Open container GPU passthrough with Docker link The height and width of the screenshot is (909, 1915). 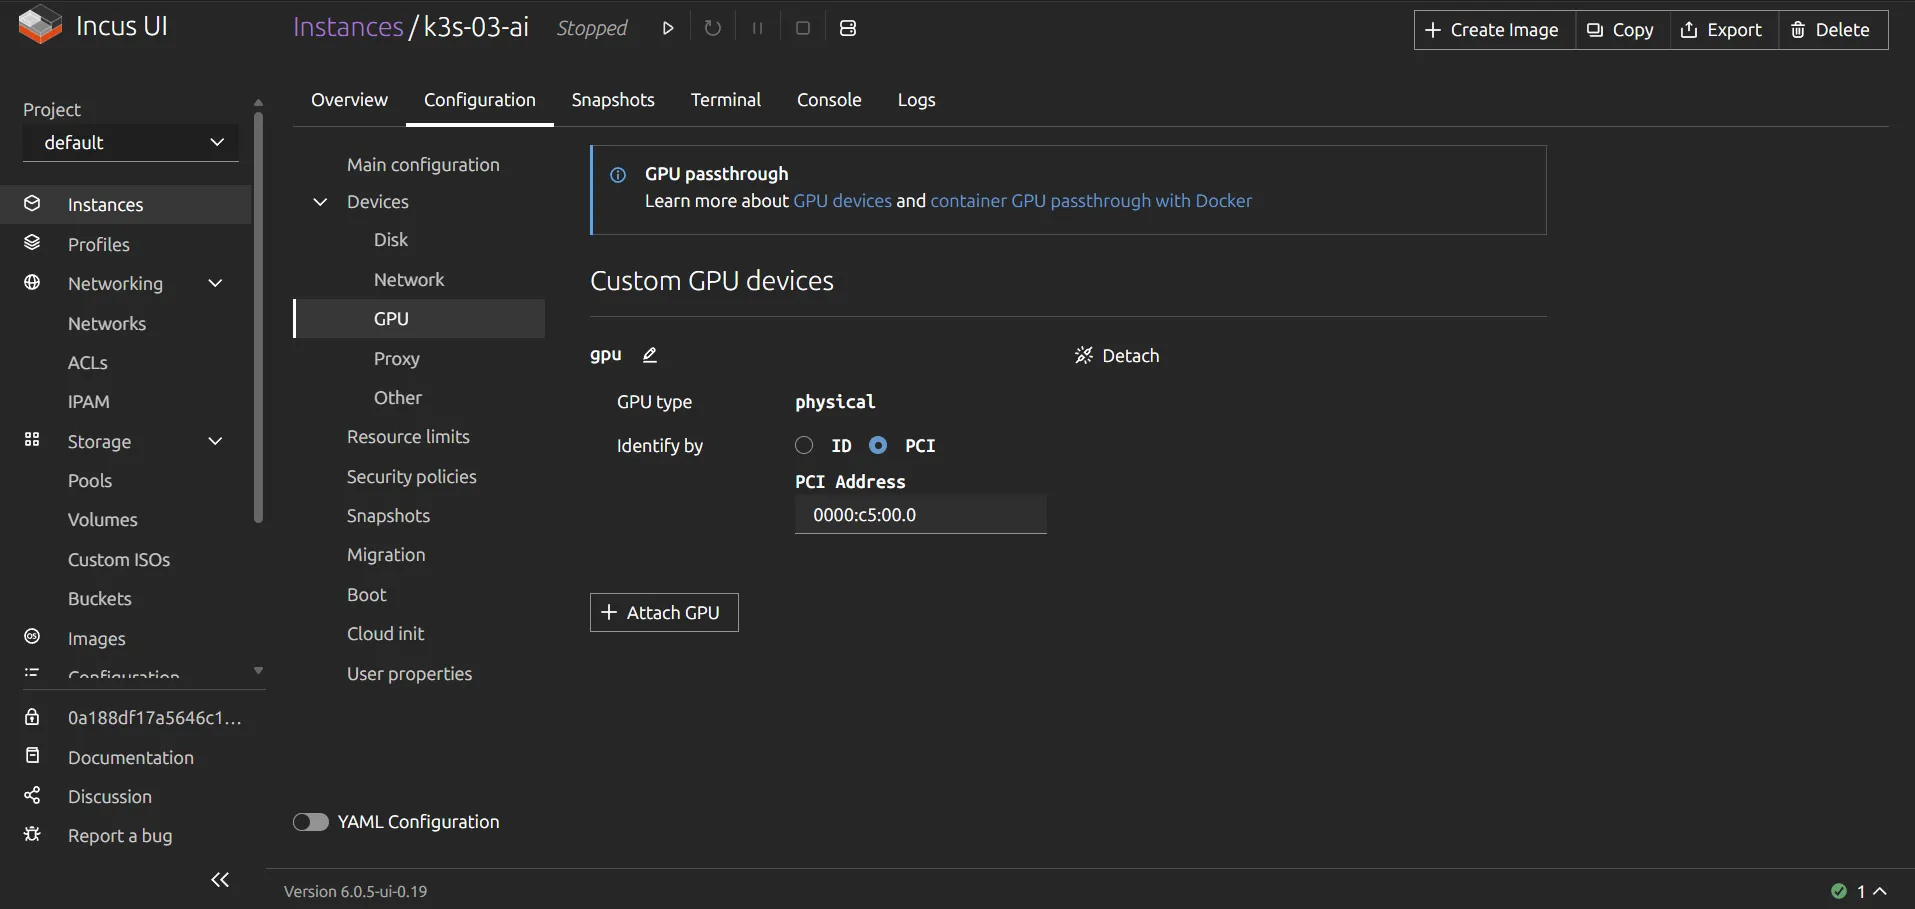pyautogui.click(x=1091, y=201)
